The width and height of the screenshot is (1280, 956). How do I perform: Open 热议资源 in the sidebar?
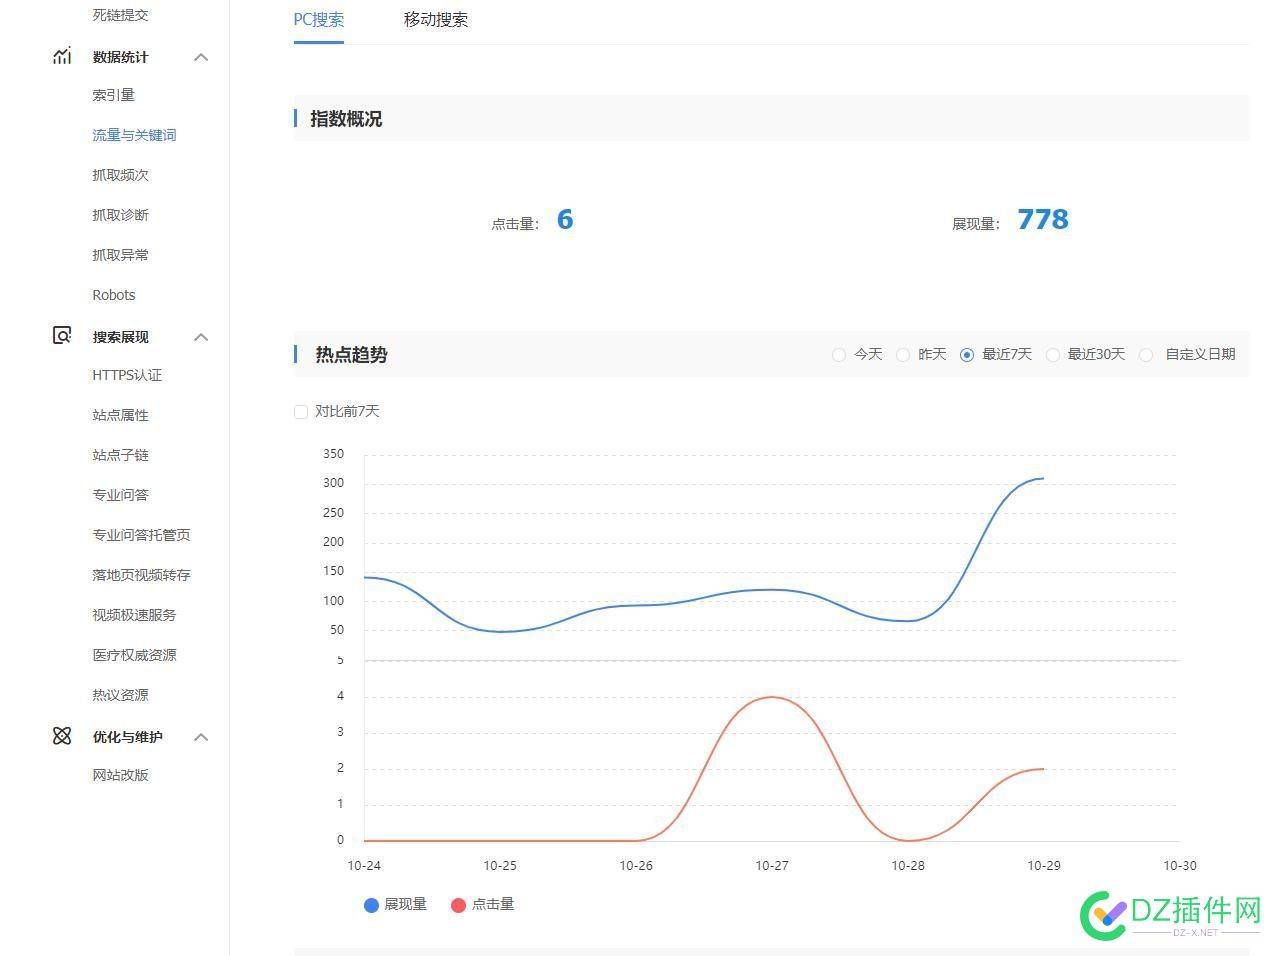click(120, 695)
